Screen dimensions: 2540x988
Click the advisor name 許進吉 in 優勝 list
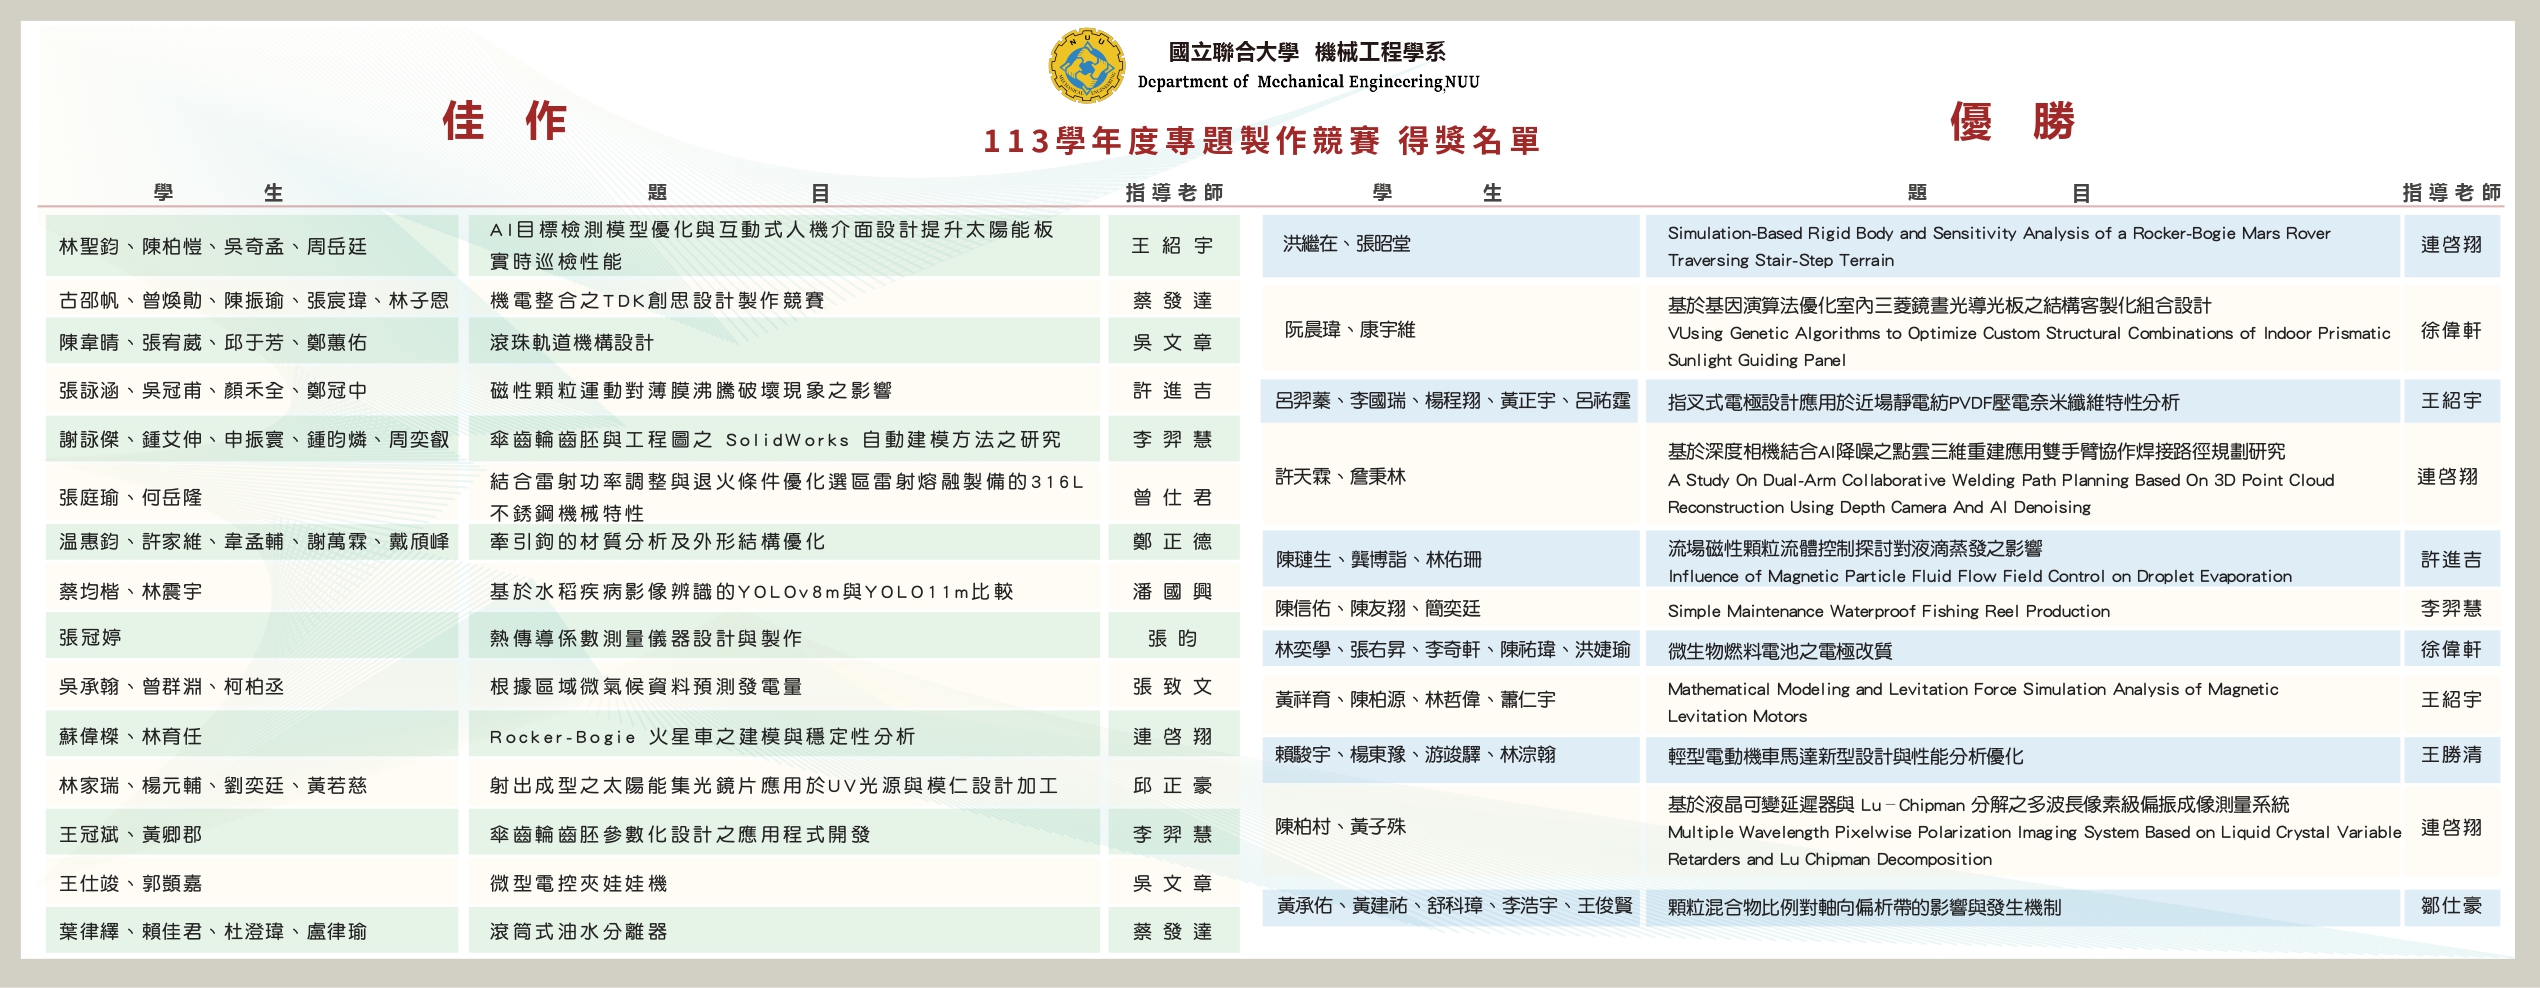[2451, 559]
